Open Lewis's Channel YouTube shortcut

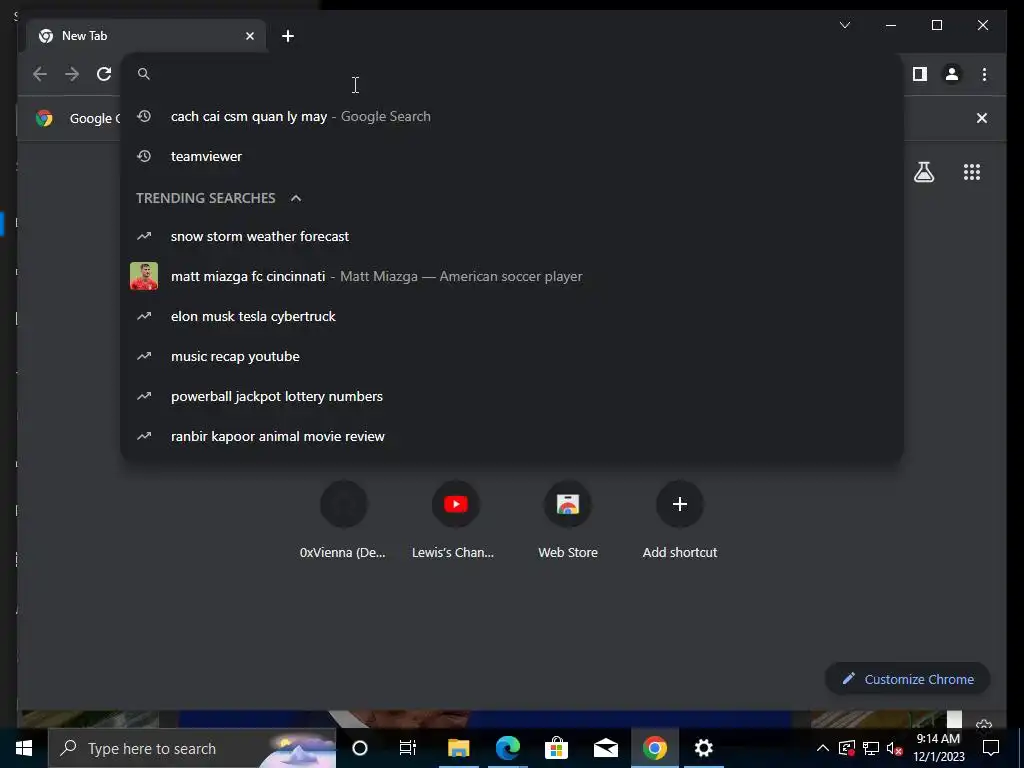pyautogui.click(x=455, y=520)
